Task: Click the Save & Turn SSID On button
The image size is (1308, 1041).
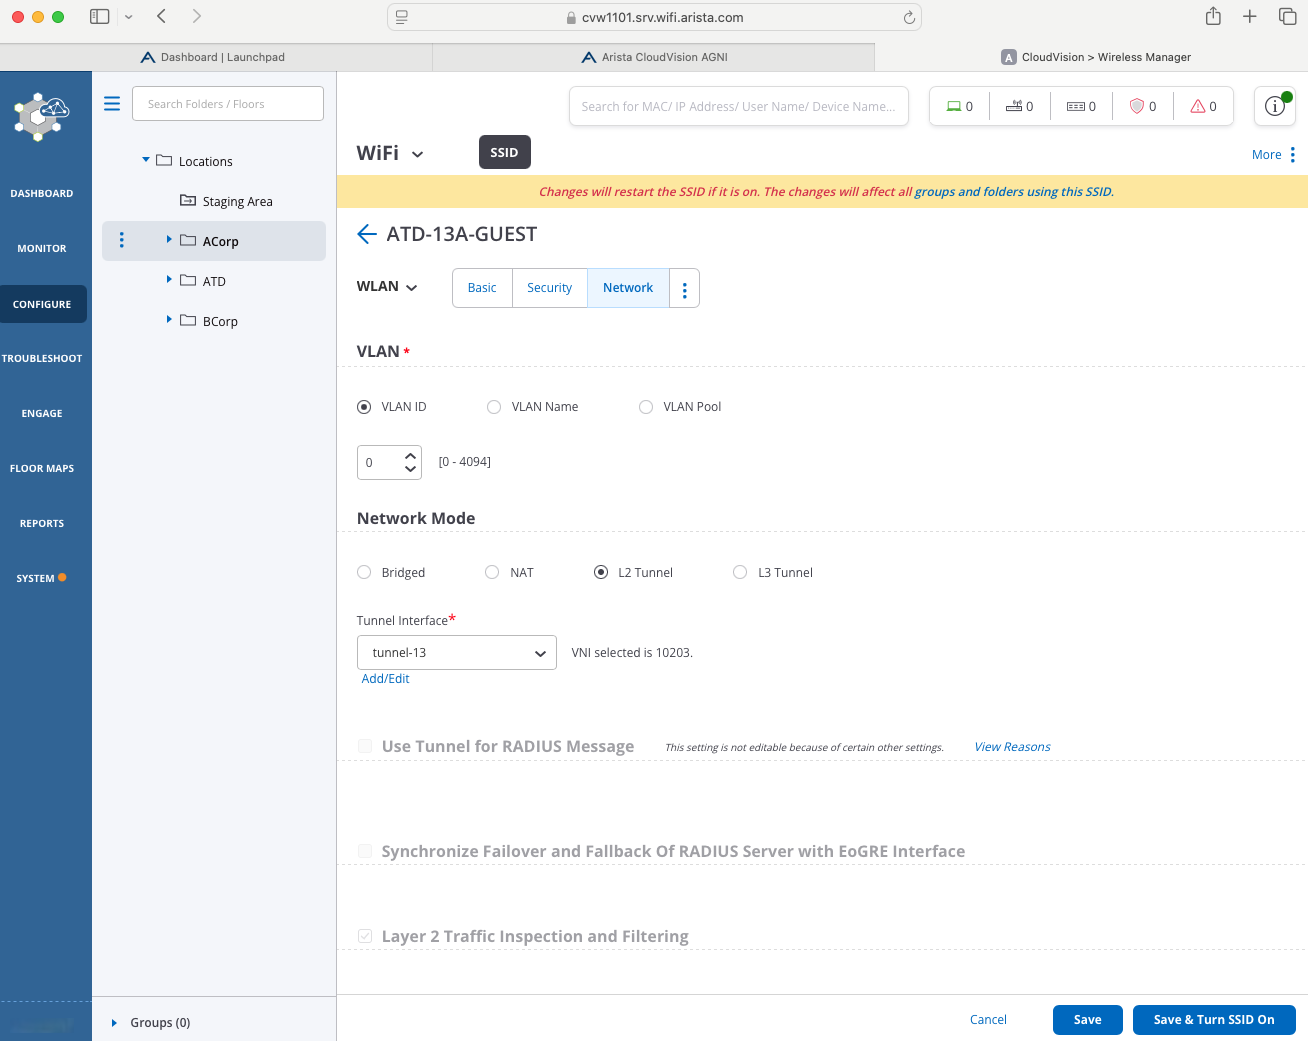Action: [1213, 1020]
